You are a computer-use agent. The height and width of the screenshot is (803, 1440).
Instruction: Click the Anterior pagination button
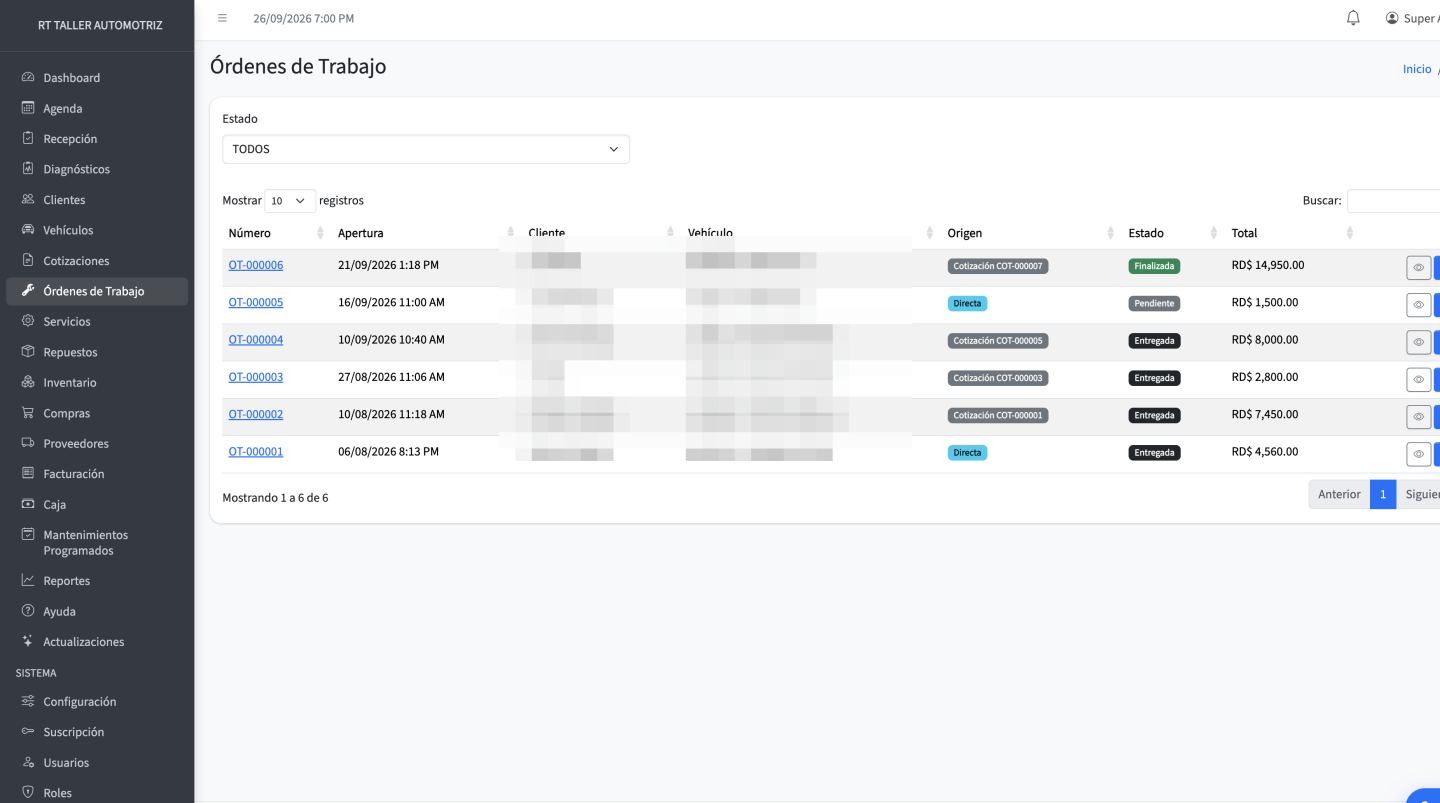click(x=1339, y=494)
